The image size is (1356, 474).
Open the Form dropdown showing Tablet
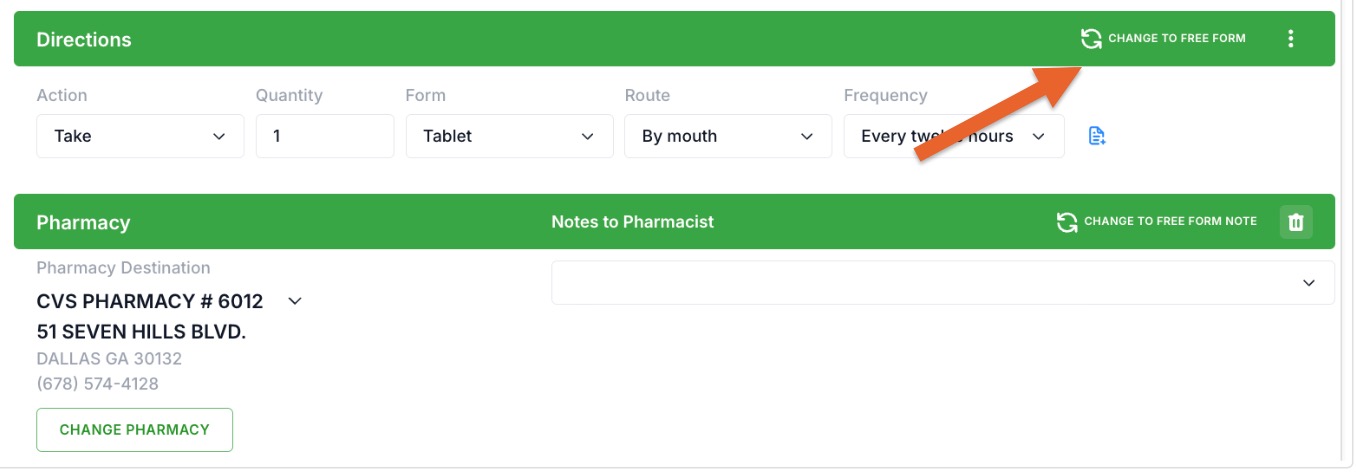point(509,136)
